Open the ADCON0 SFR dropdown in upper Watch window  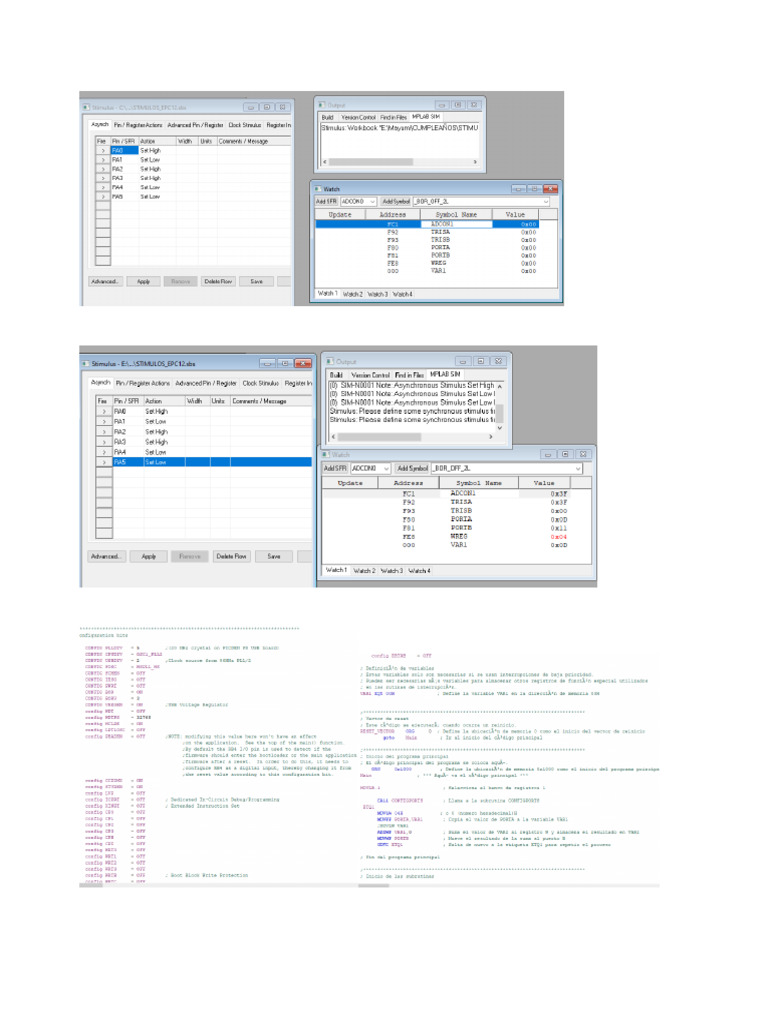click(x=372, y=202)
